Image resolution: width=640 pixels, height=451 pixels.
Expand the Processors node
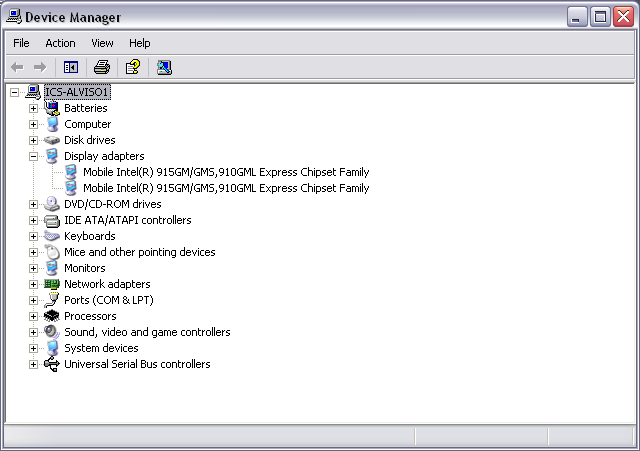pyautogui.click(x=33, y=316)
